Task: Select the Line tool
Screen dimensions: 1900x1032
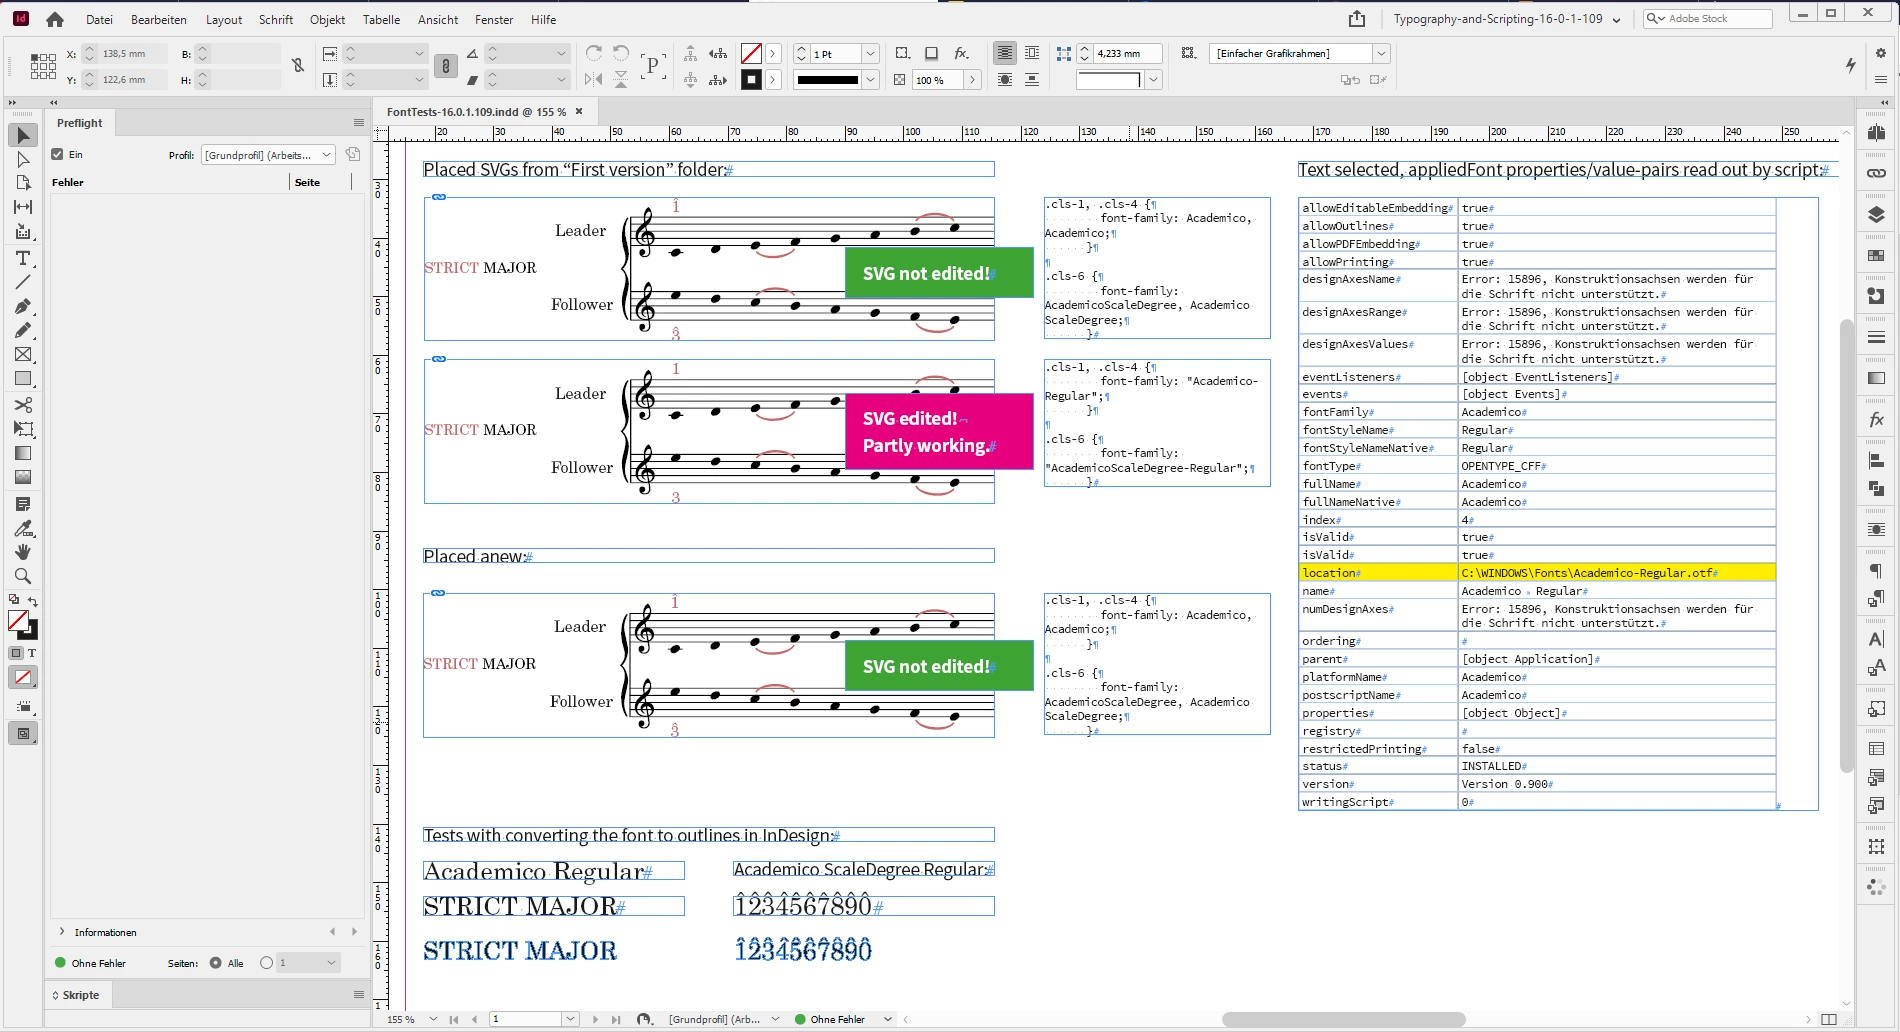Action: [23, 282]
